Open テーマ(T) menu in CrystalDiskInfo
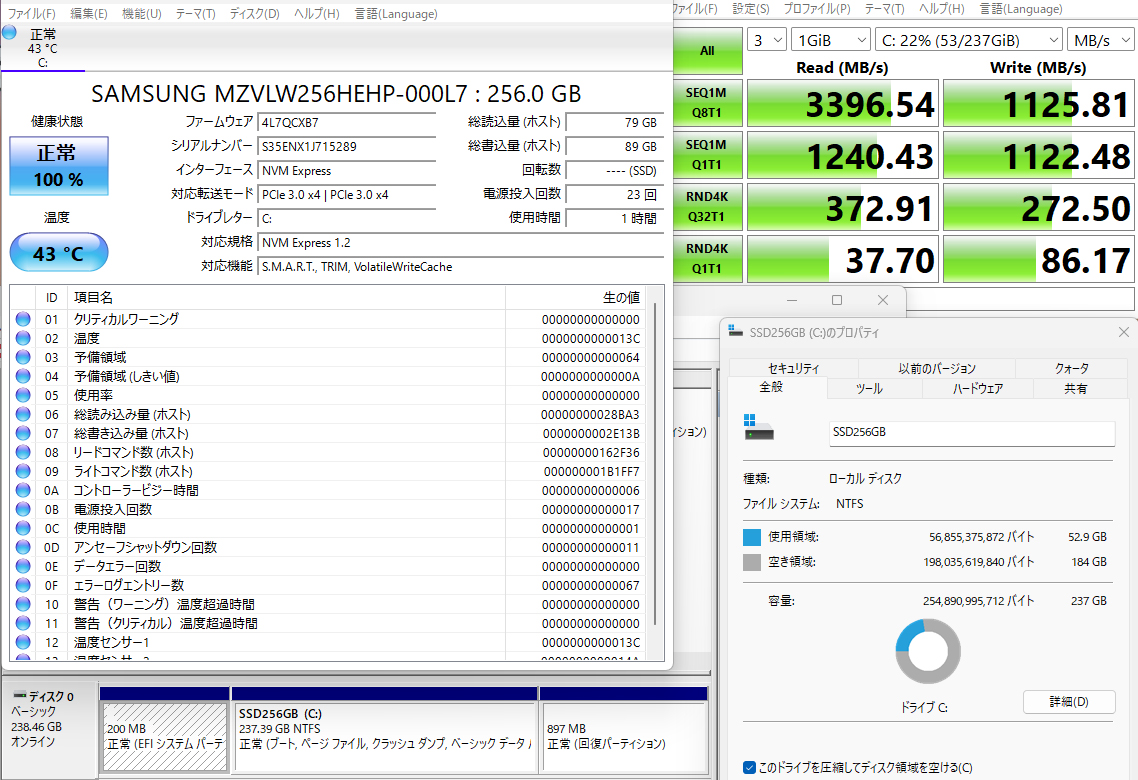The width and height of the screenshot is (1138, 780). tap(195, 14)
